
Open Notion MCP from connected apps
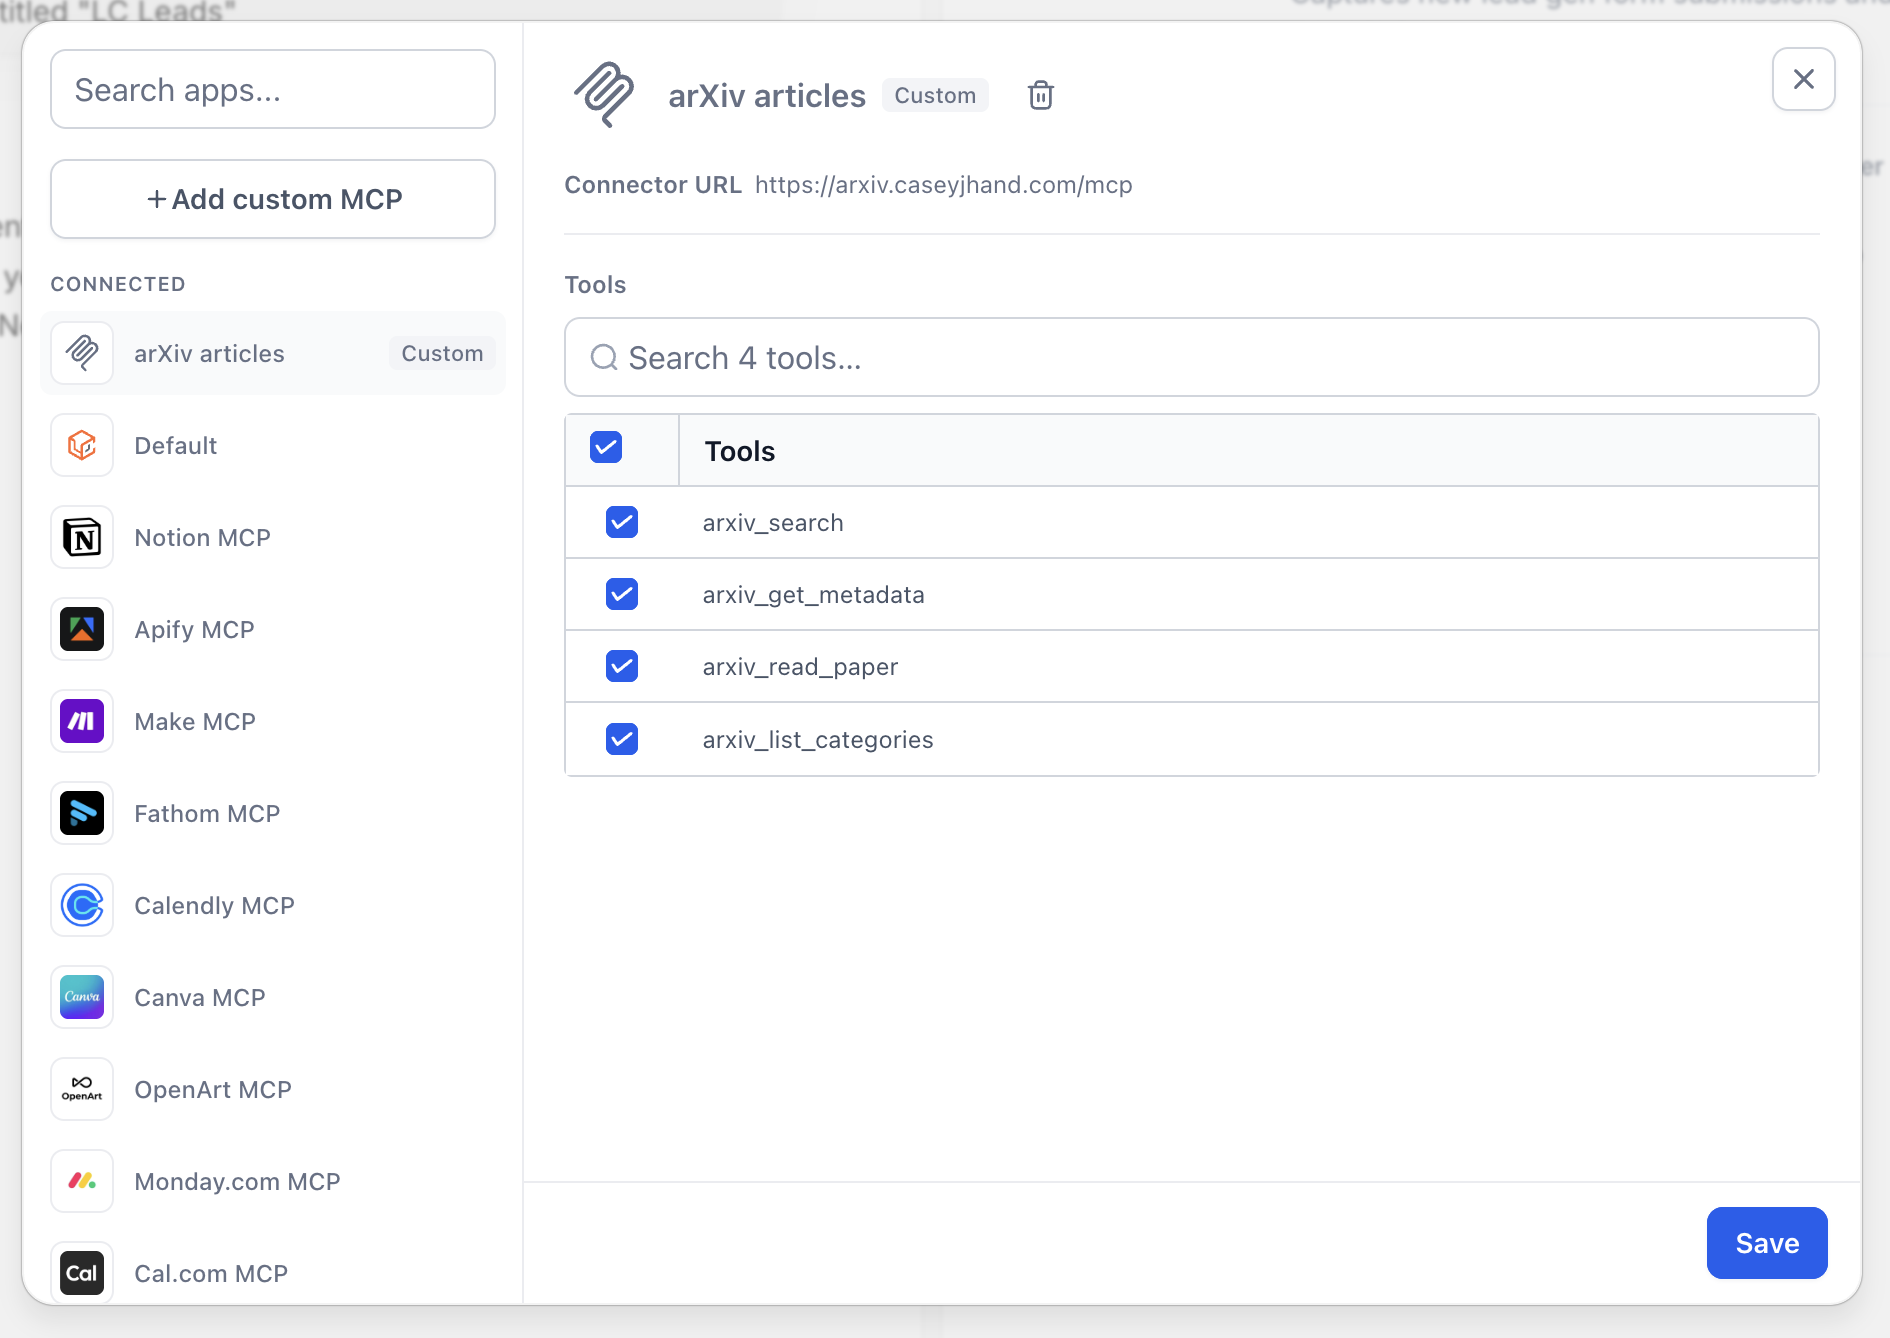click(273, 537)
